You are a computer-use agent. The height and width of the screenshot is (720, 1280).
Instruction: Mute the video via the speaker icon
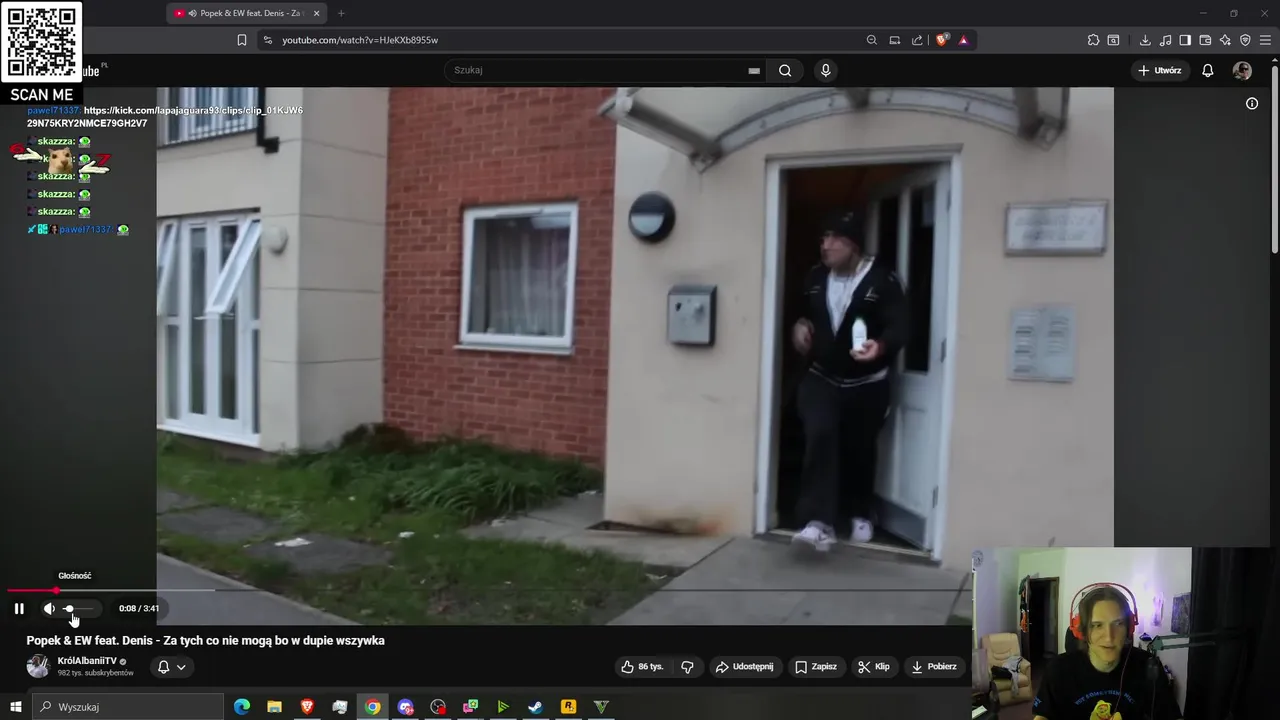(49, 608)
